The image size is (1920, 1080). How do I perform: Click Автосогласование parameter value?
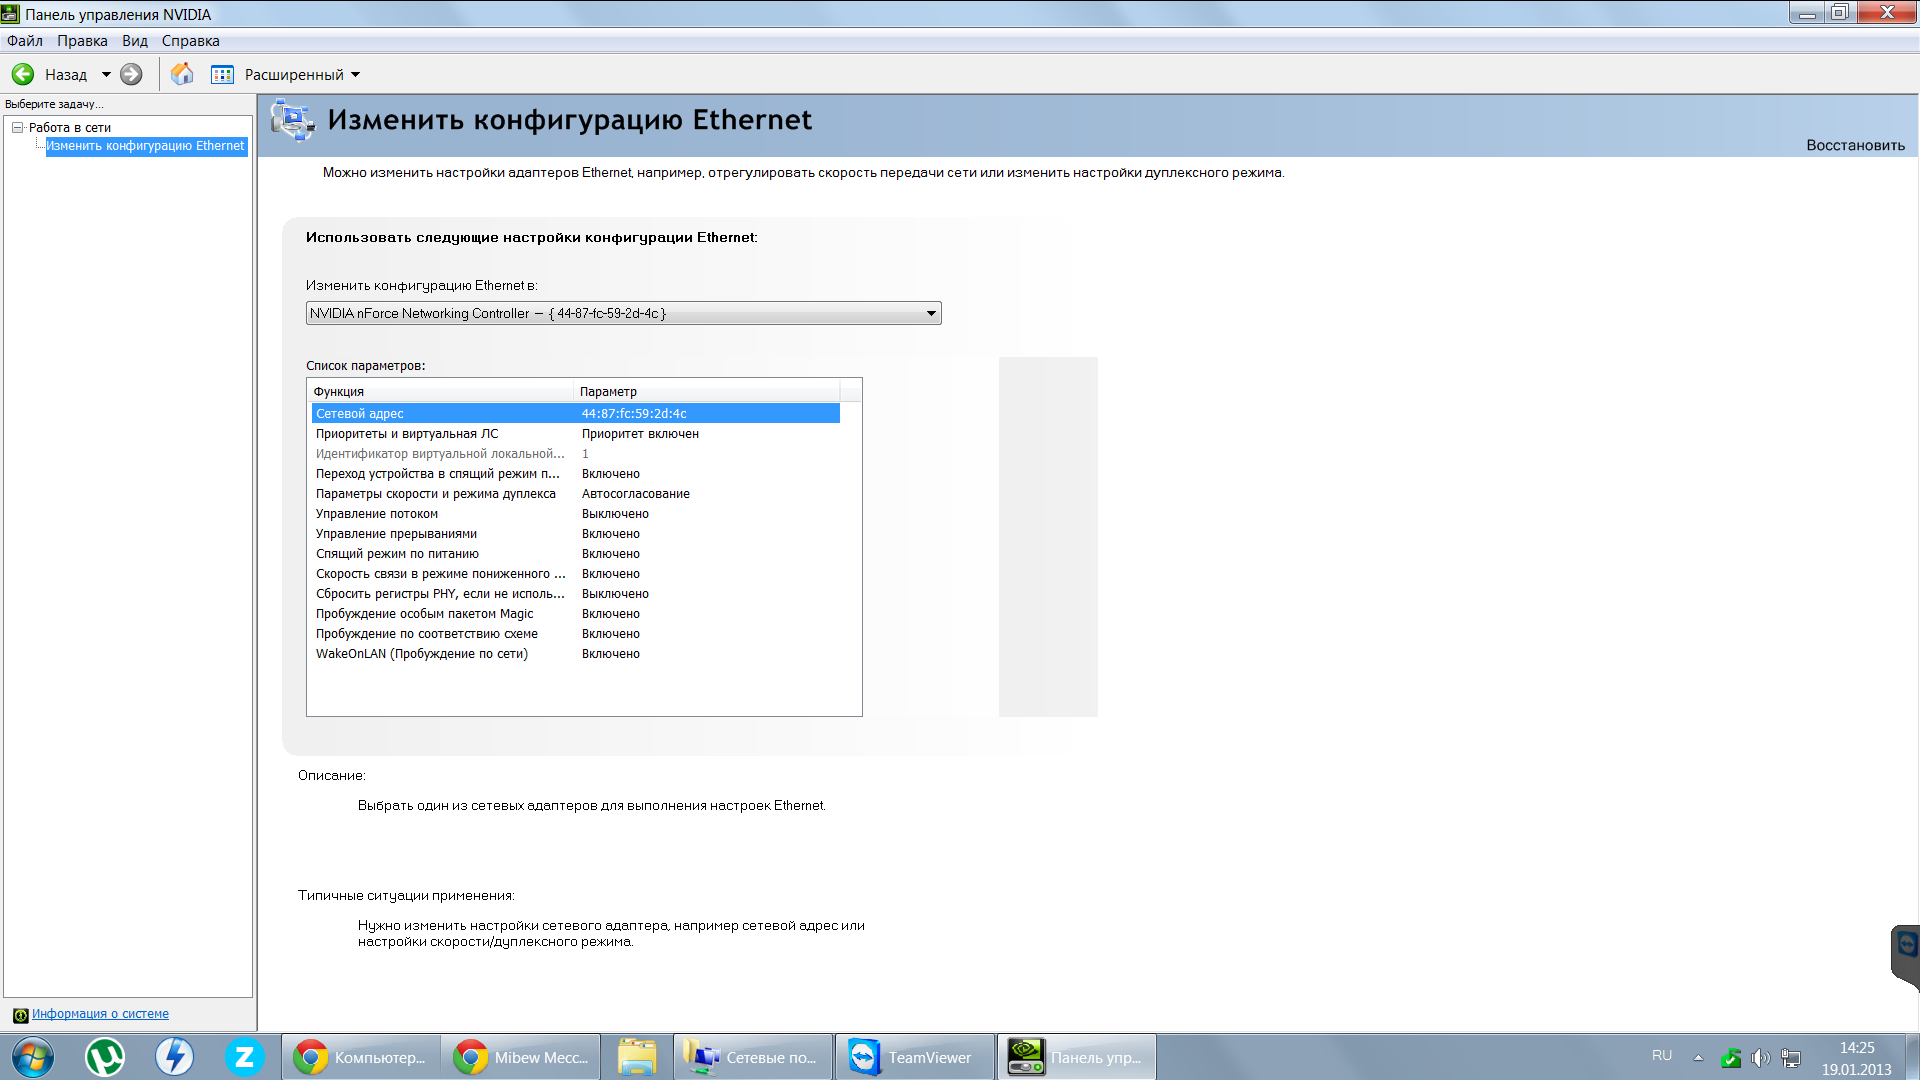tap(636, 493)
